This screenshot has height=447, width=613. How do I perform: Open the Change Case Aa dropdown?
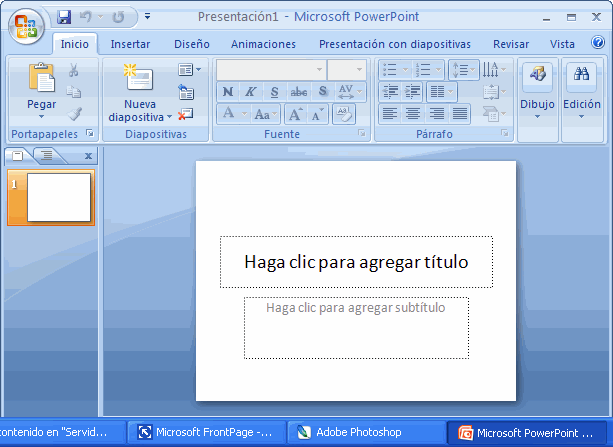[265, 114]
